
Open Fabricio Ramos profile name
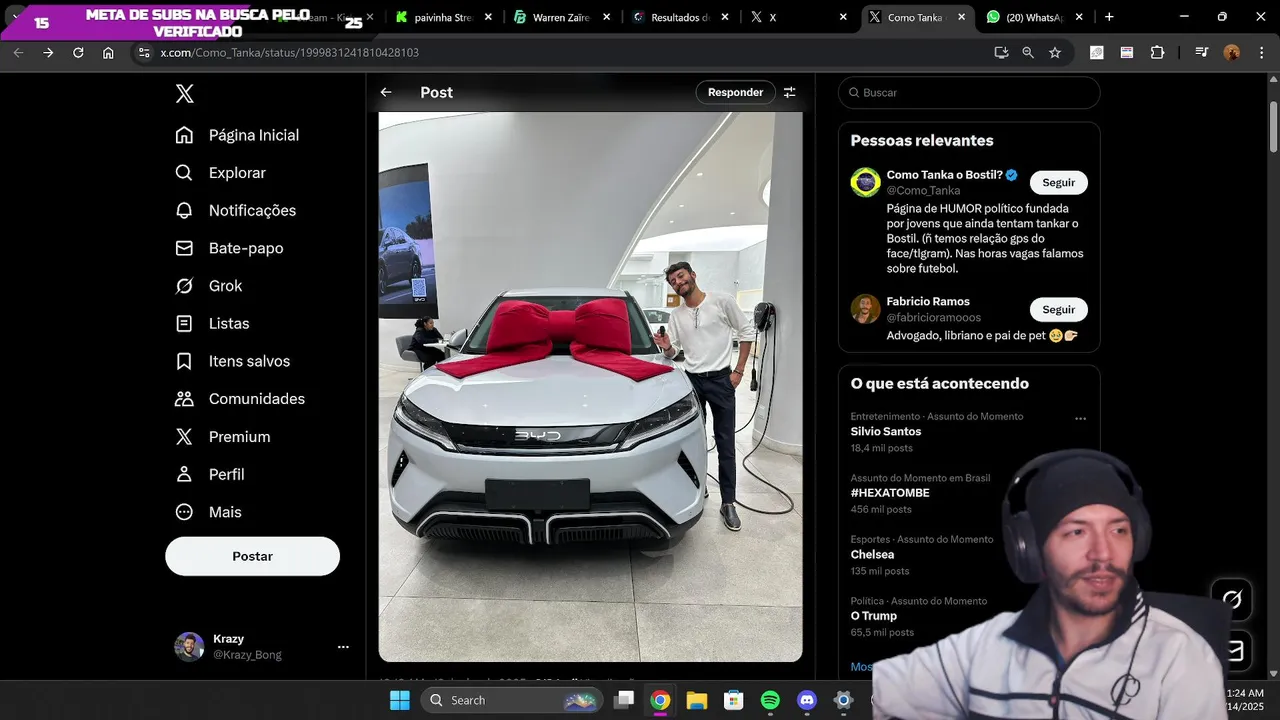[928, 301]
